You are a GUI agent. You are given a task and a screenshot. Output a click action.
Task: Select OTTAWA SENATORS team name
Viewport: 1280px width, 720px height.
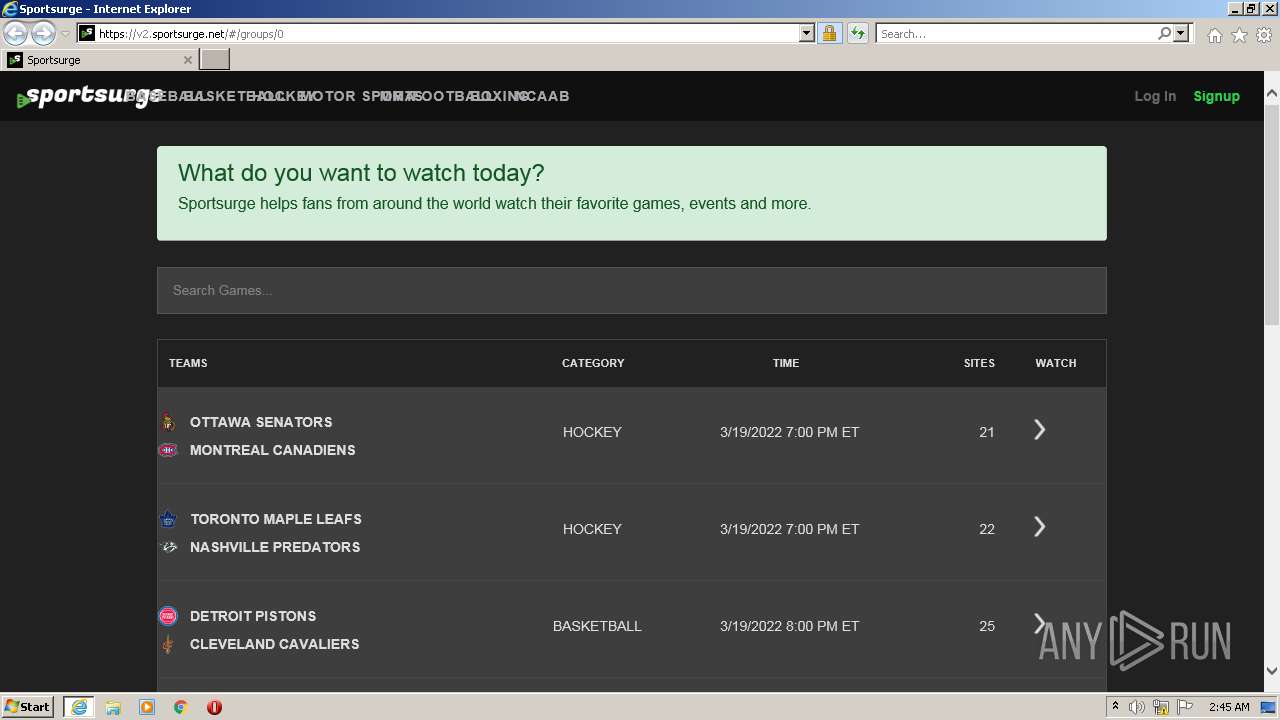[x=261, y=422]
